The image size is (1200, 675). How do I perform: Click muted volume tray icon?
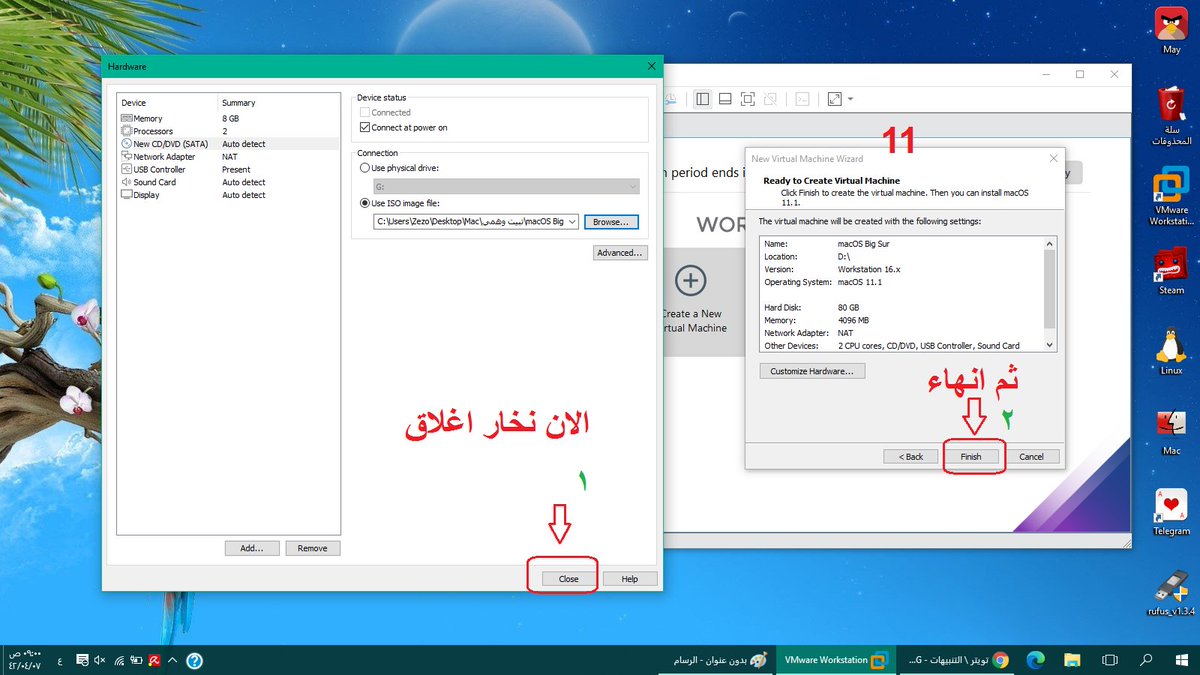point(100,660)
